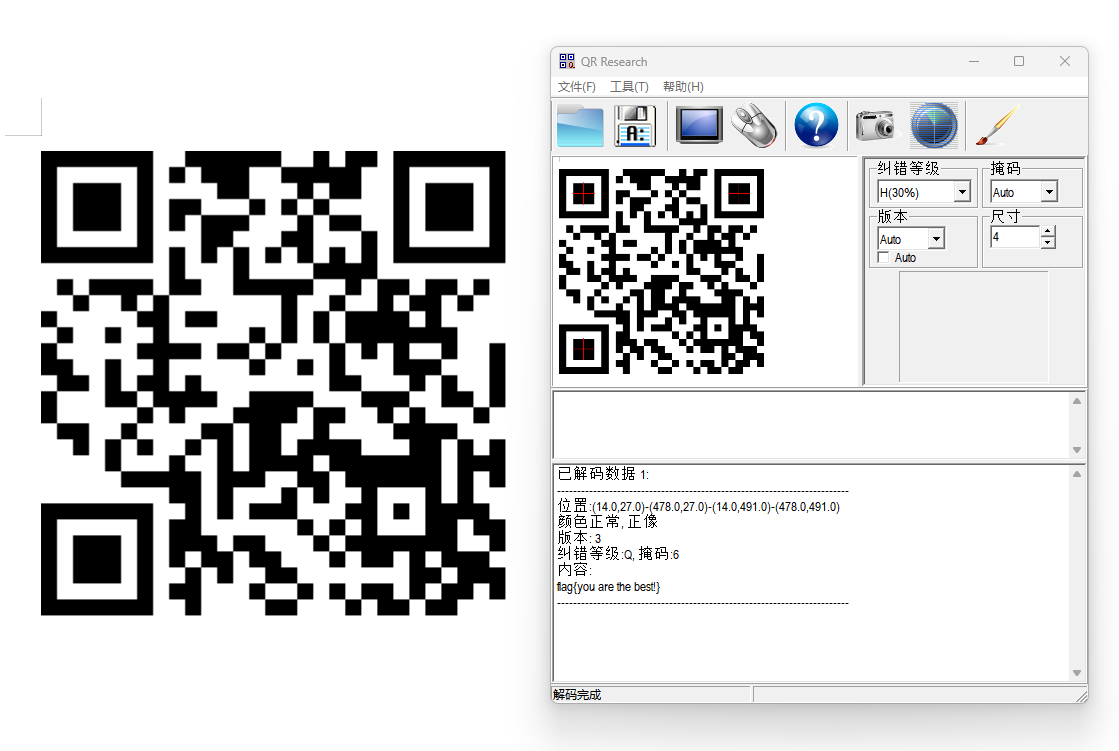The image size is (1119, 751).
Task: Click the decoded text flag{you are the best!}
Action: click(x=608, y=587)
